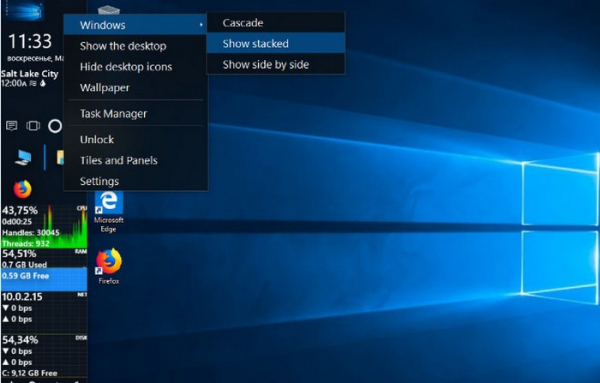This screenshot has height=383, width=600.
Task: Click the Start Windows logo tile
Action: click(x=24, y=11)
